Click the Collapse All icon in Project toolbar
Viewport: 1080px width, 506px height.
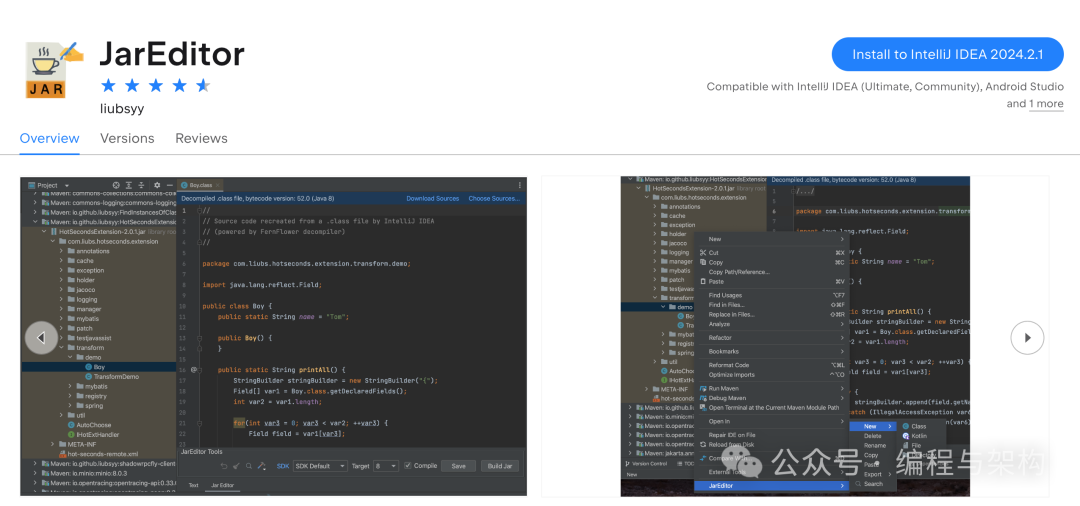(141, 185)
